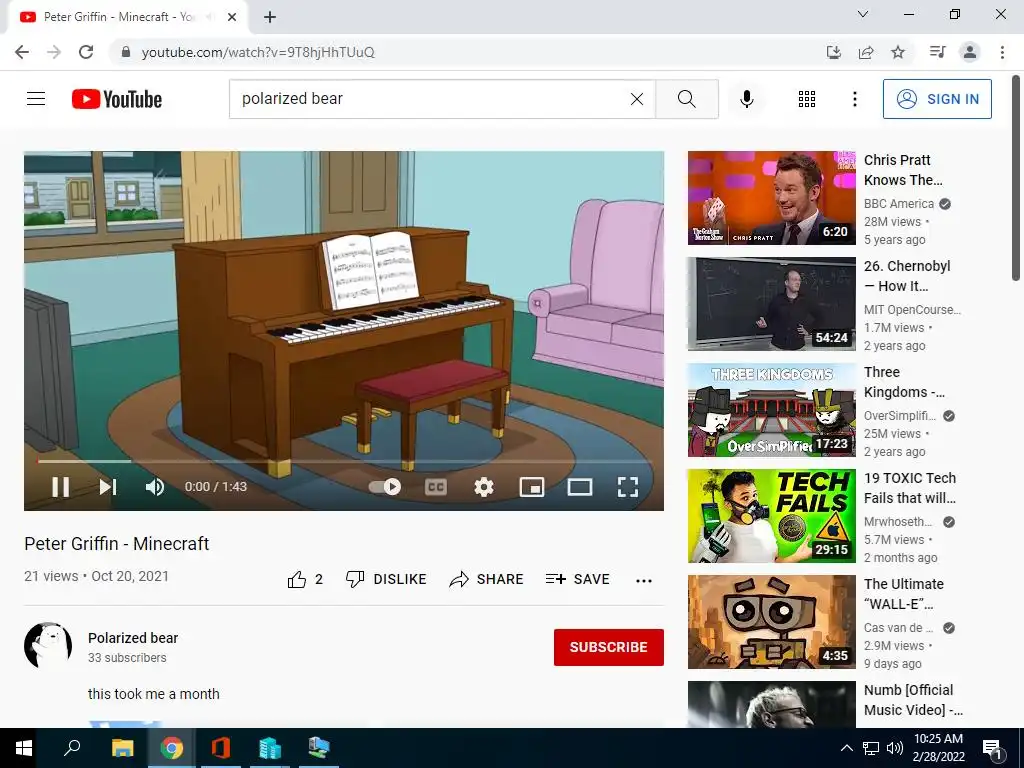Open Chrome three-dot menu
Viewport: 1024px width, 768px height.
[x=1002, y=52]
